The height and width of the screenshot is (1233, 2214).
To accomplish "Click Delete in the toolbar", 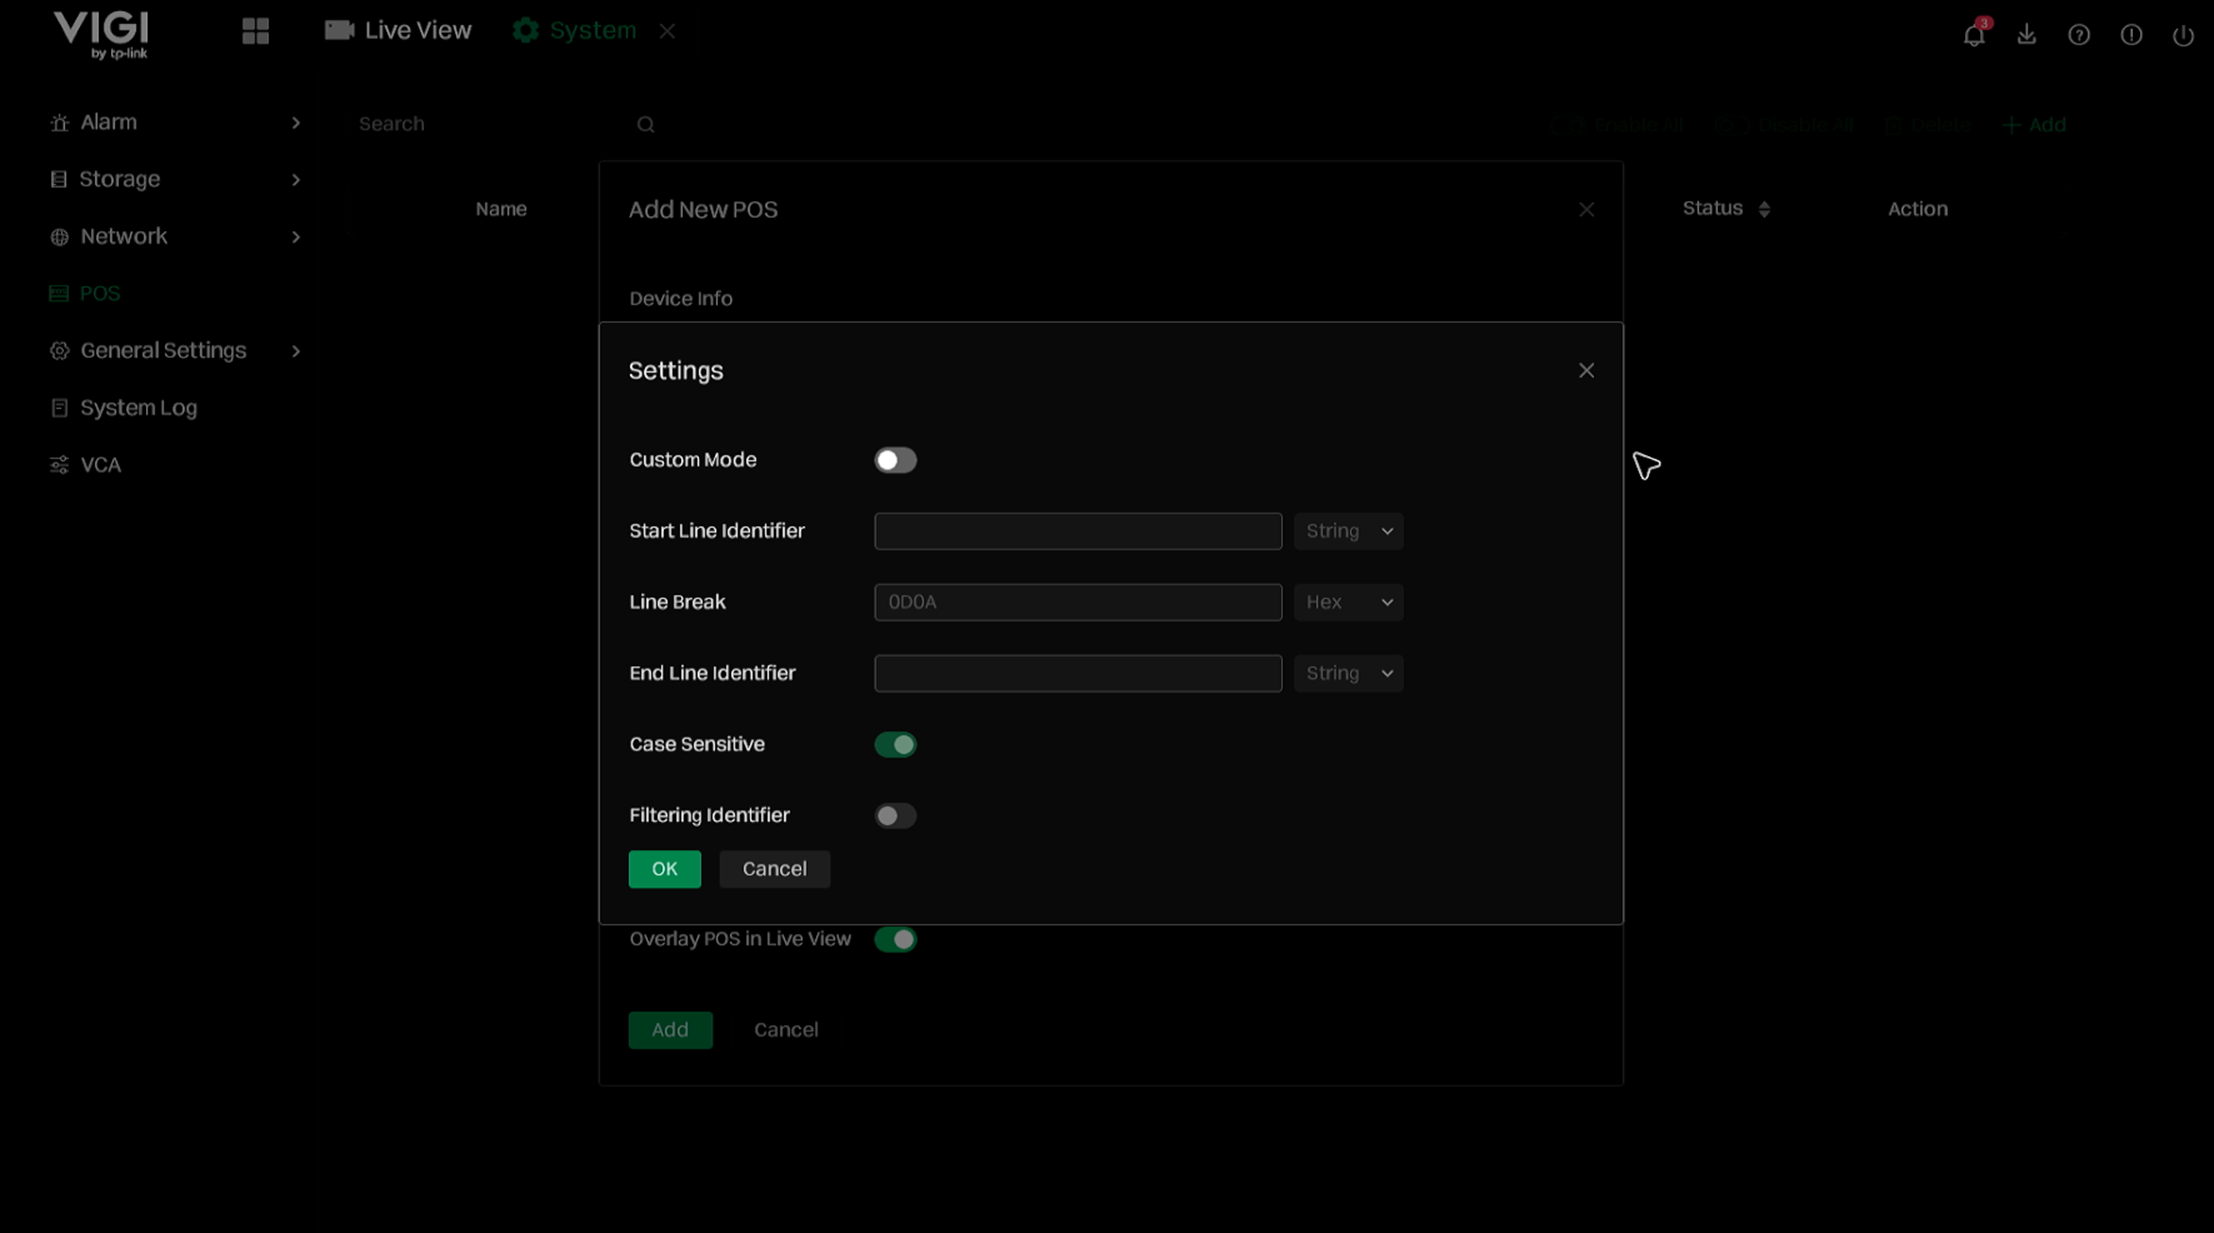I will (1928, 125).
